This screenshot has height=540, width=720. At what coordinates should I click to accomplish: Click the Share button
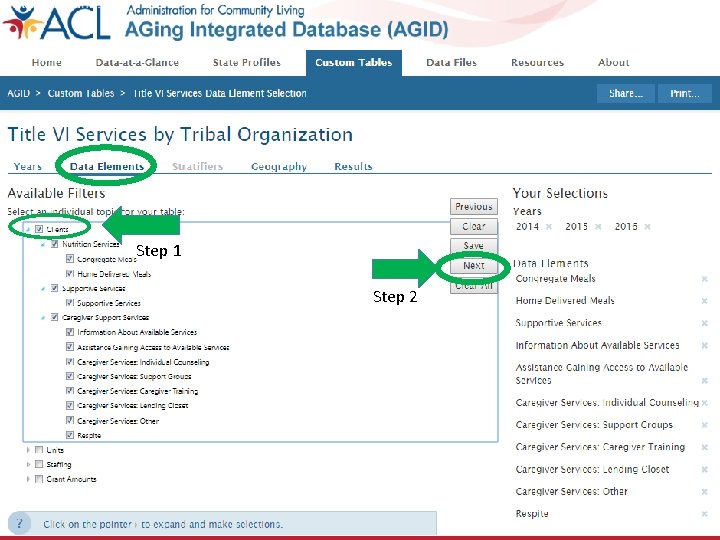625,94
